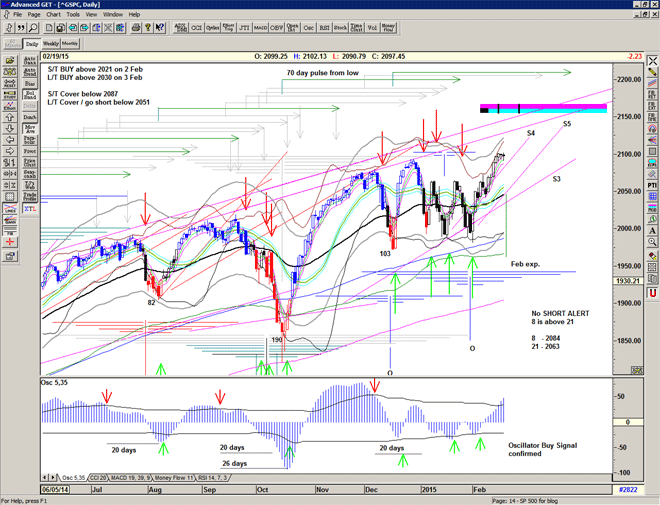Viewport: 660px width, 505px height.
Task: Switch to the Monthly timeframe
Action: [71, 44]
